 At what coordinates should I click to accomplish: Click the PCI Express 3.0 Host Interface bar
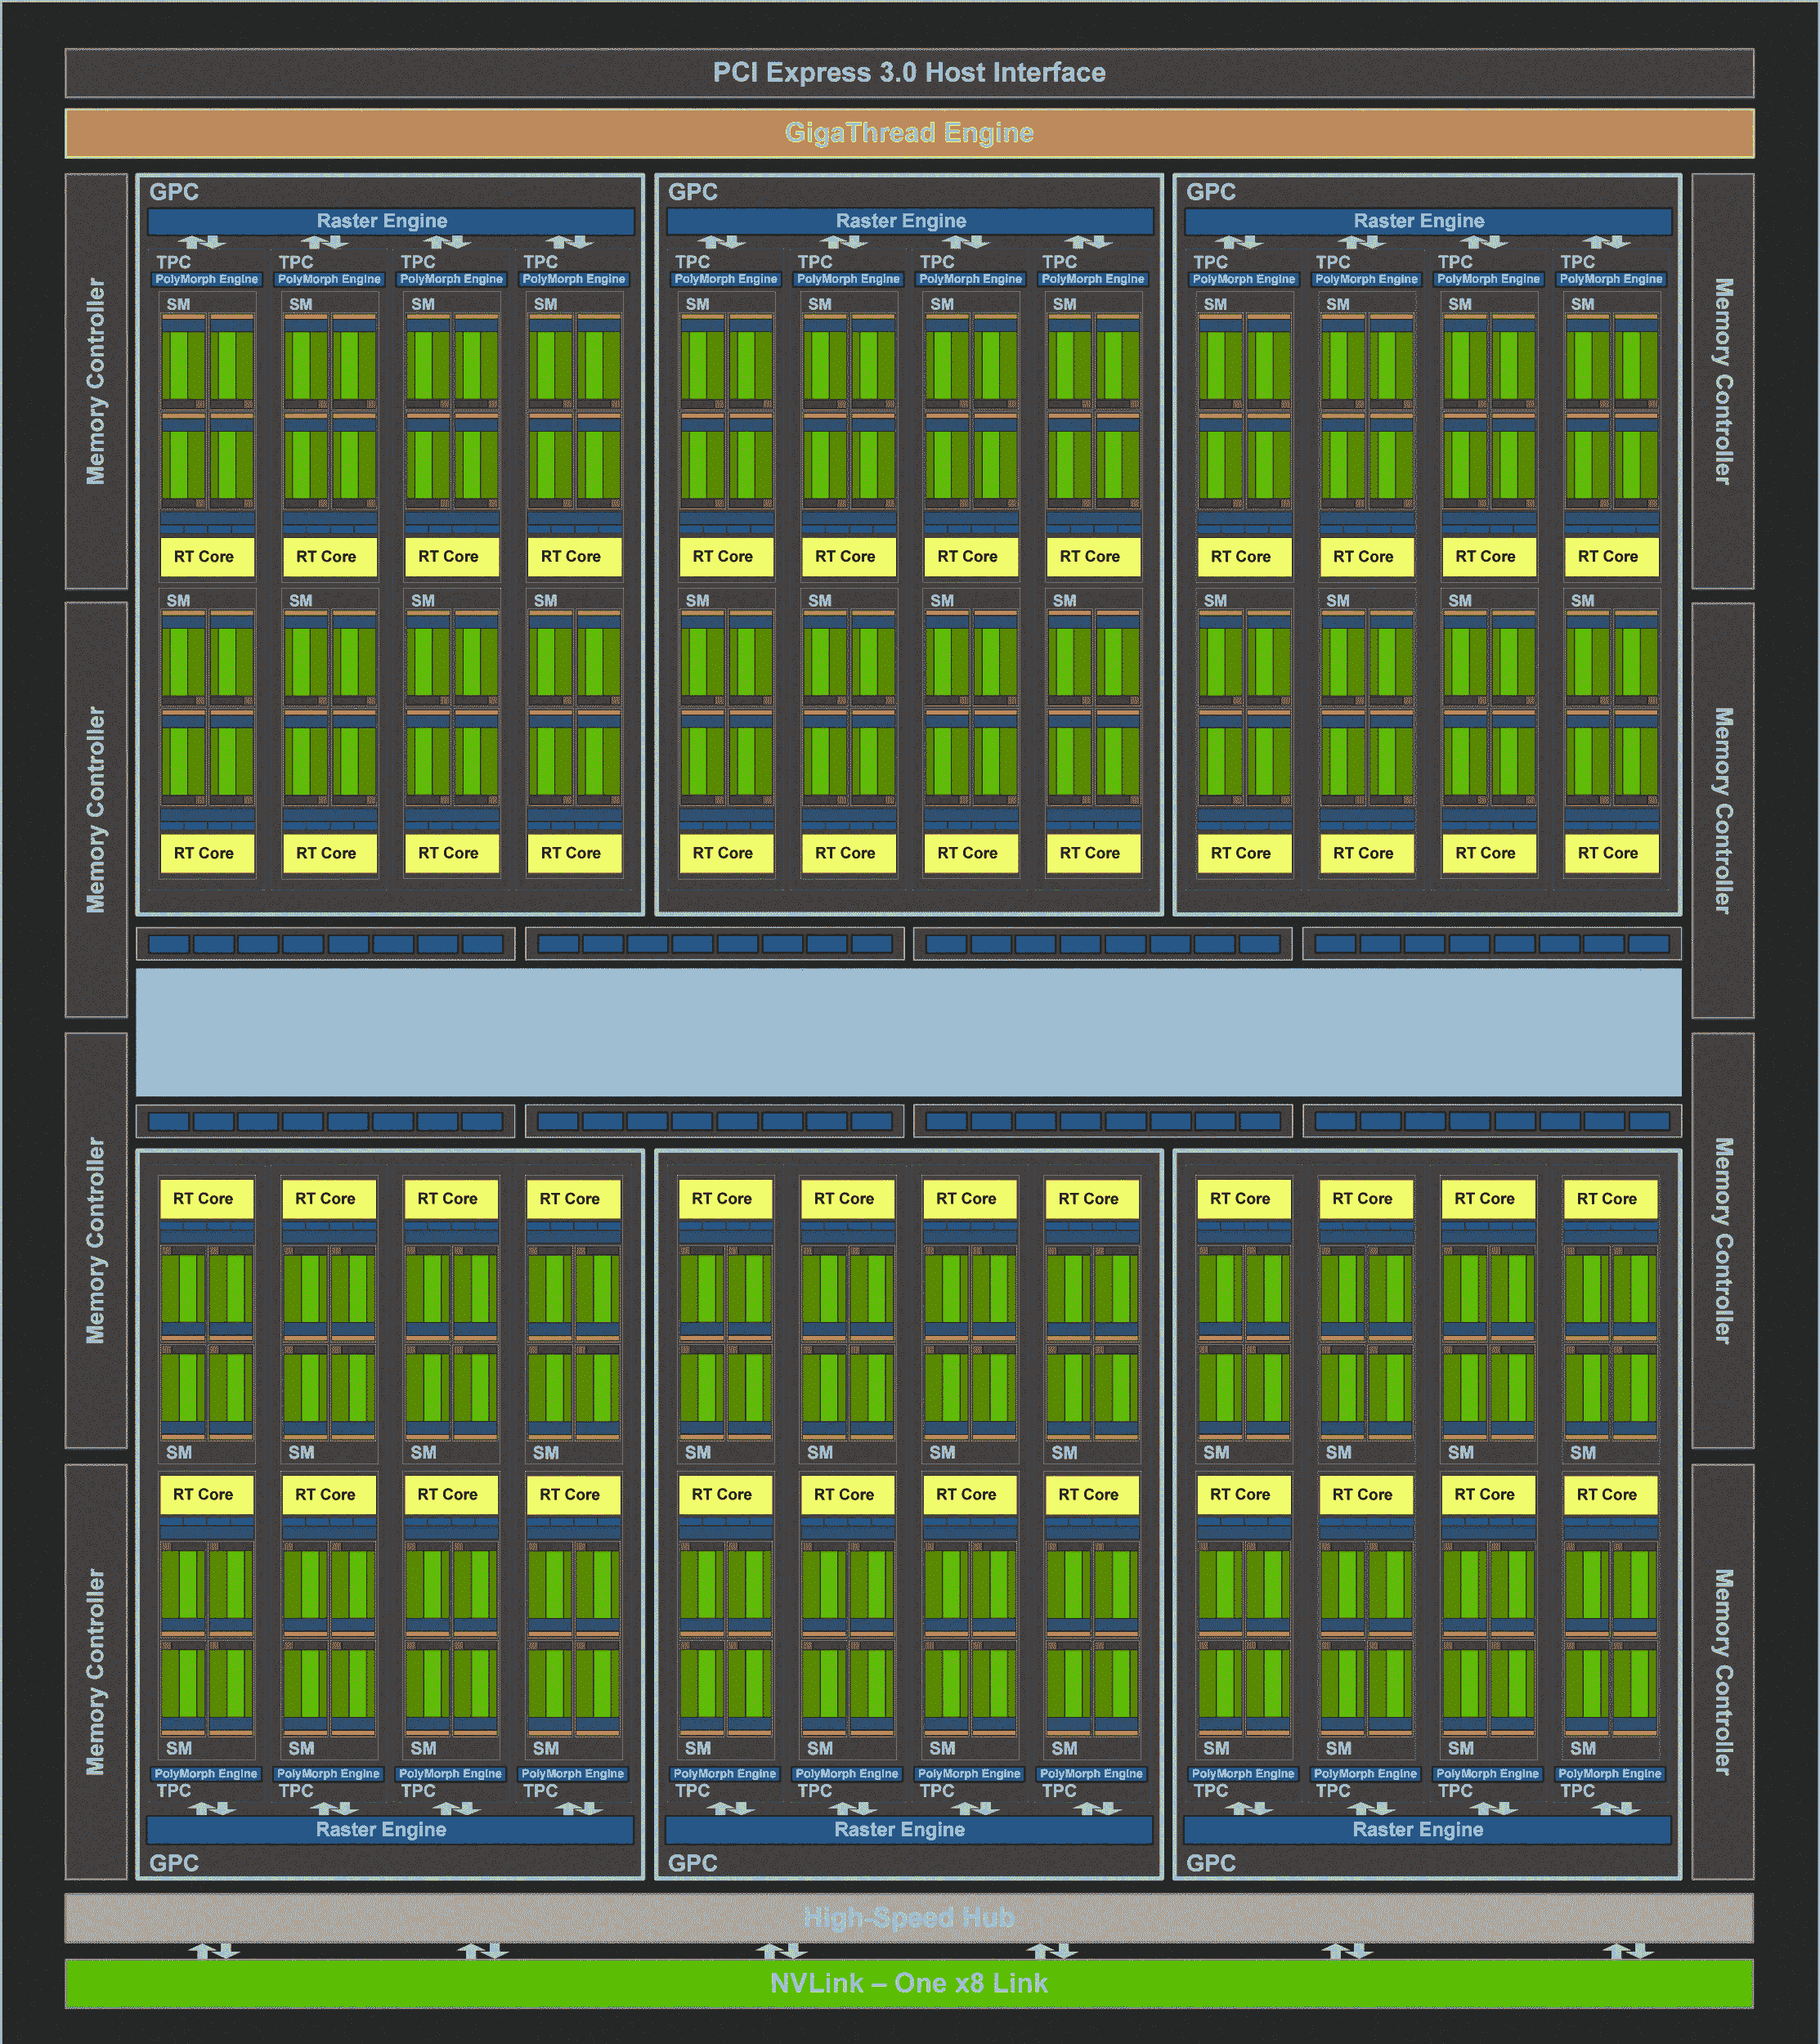pyautogui.click(x=908, y=72)
